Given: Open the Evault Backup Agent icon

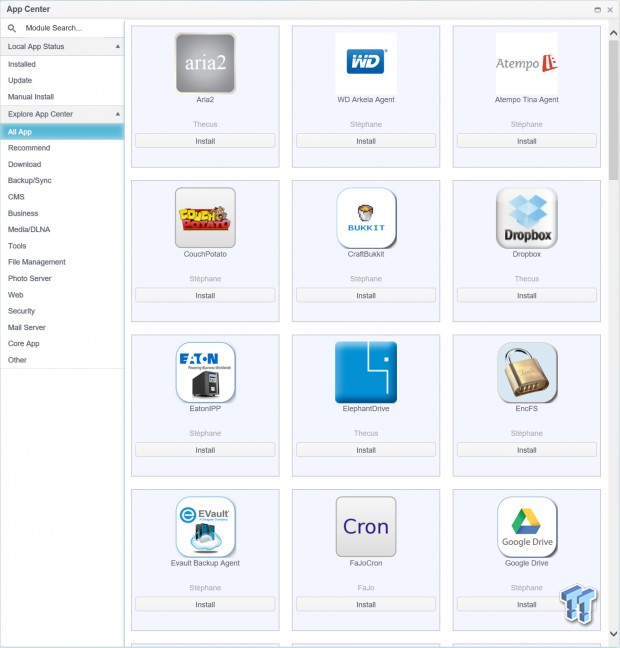Looking at the screenshot, I should click(205, 526).
